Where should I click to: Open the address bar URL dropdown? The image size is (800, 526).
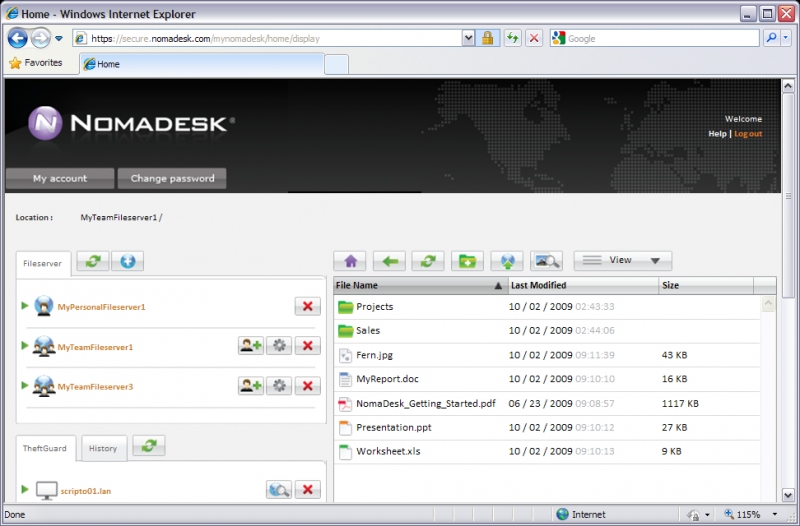[x=468, y=38]
